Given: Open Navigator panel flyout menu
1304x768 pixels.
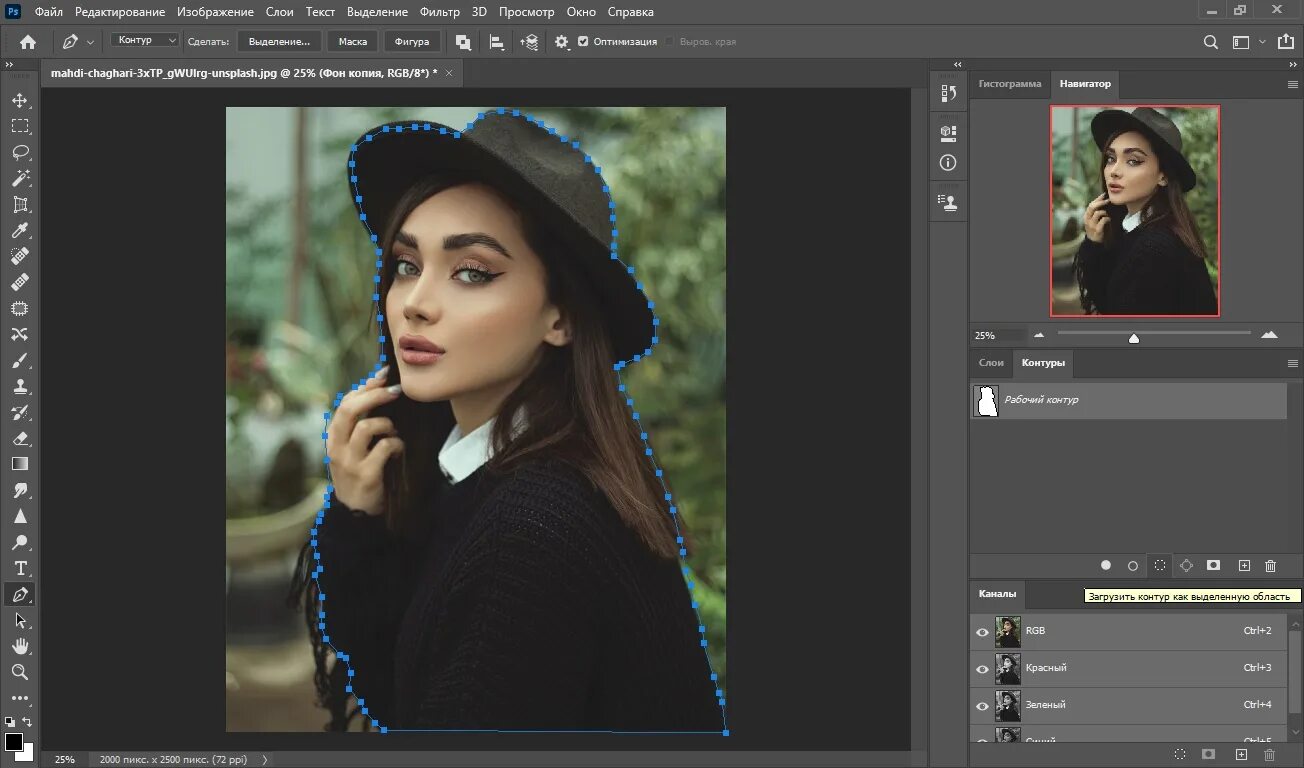Looking at the screenshot, I should pos(1292,85).
